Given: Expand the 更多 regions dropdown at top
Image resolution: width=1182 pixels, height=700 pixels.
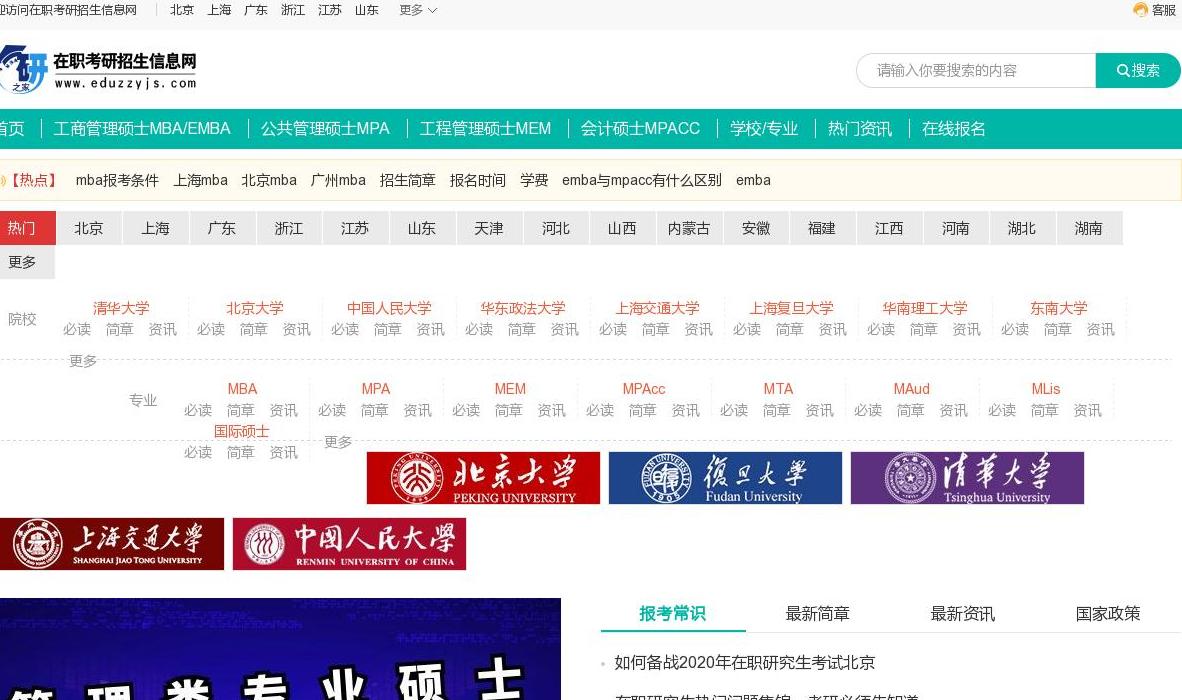Looking at the screenshot, I should (418, 10).
